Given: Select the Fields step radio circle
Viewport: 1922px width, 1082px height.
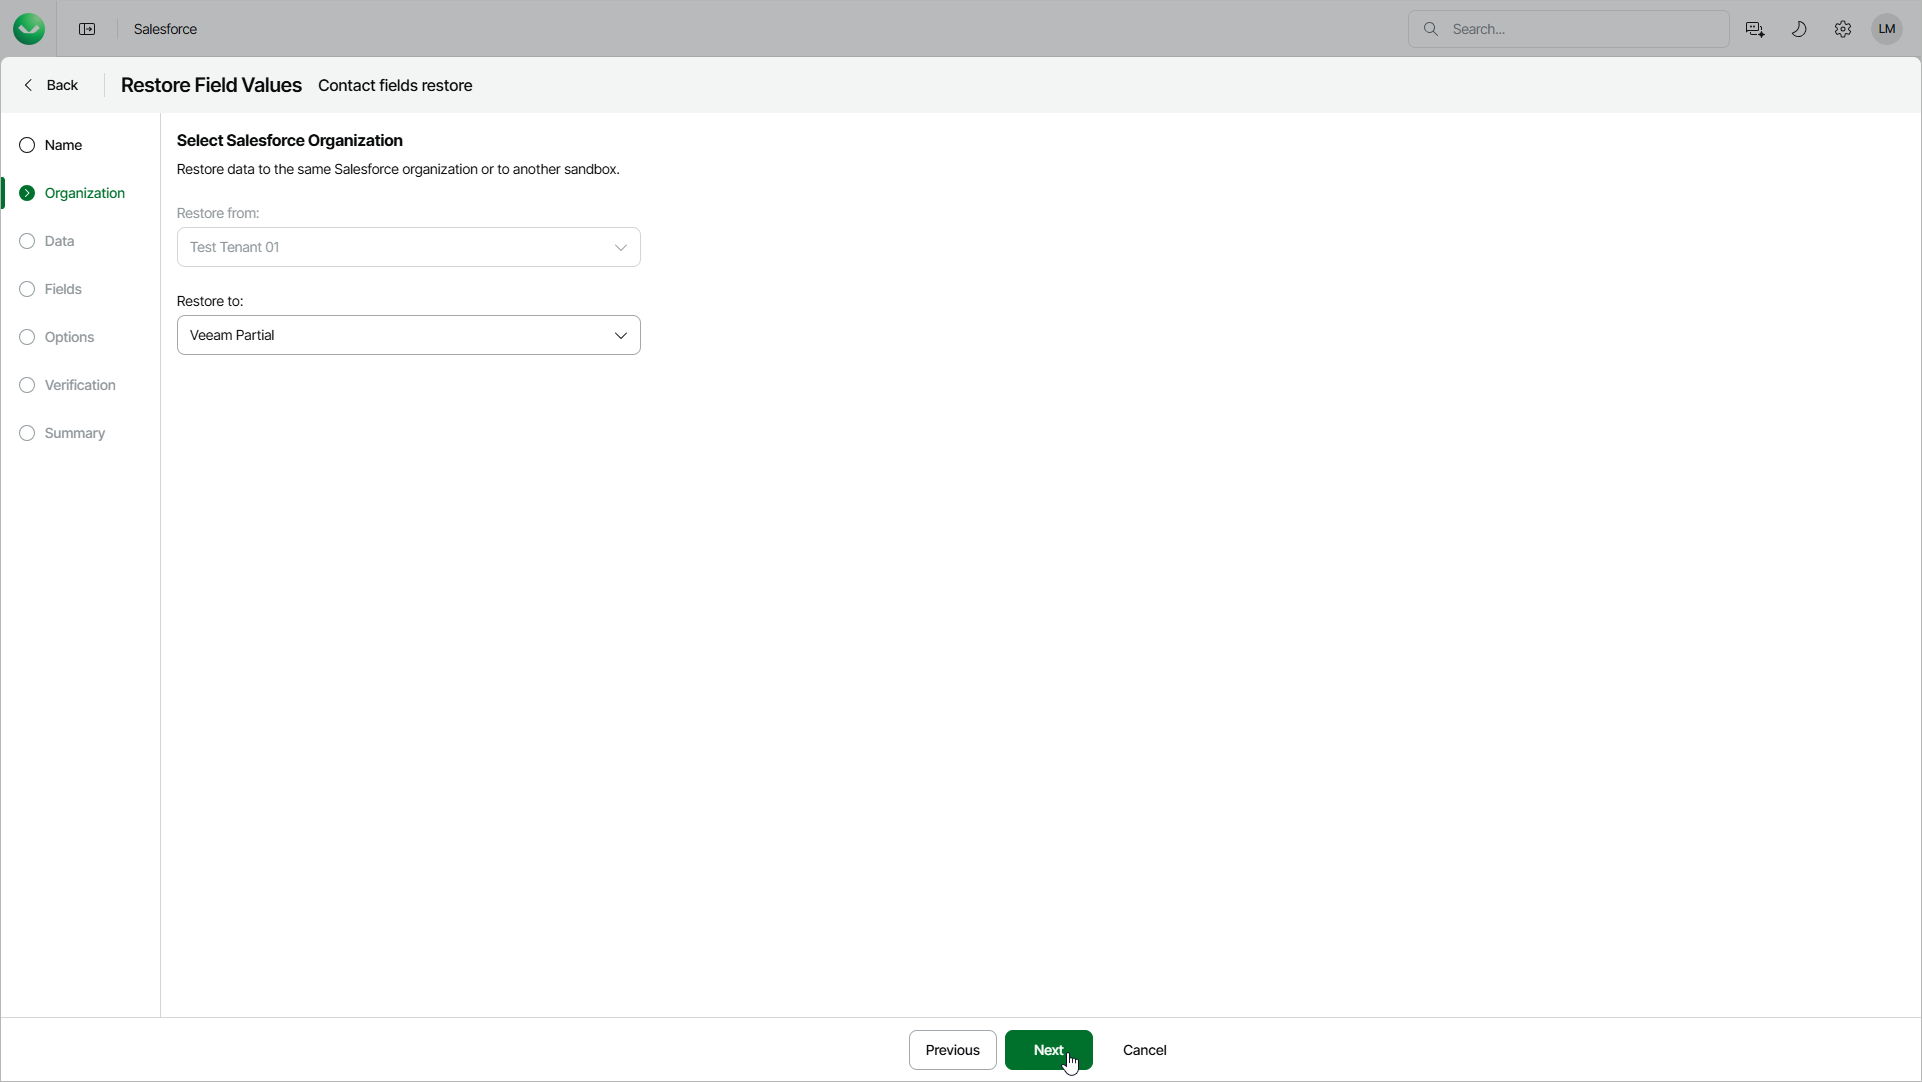Looking at the screenshot, I should click(x=27, y=289).
